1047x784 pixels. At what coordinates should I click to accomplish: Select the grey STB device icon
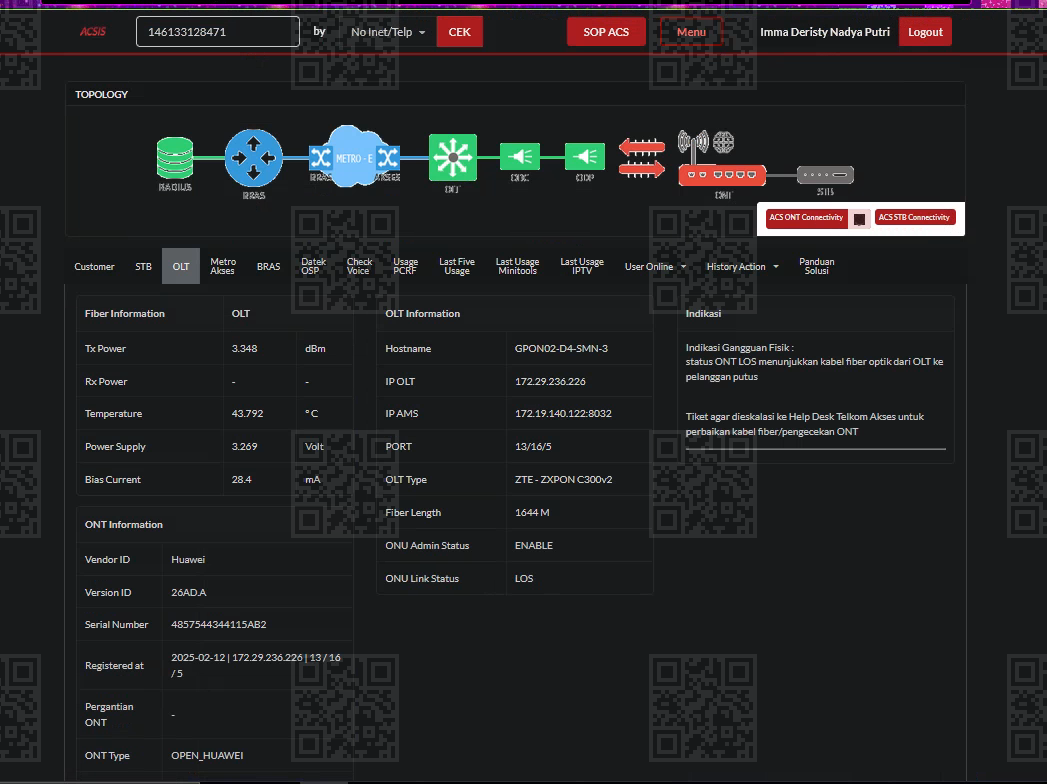click(x=825, y=175)
